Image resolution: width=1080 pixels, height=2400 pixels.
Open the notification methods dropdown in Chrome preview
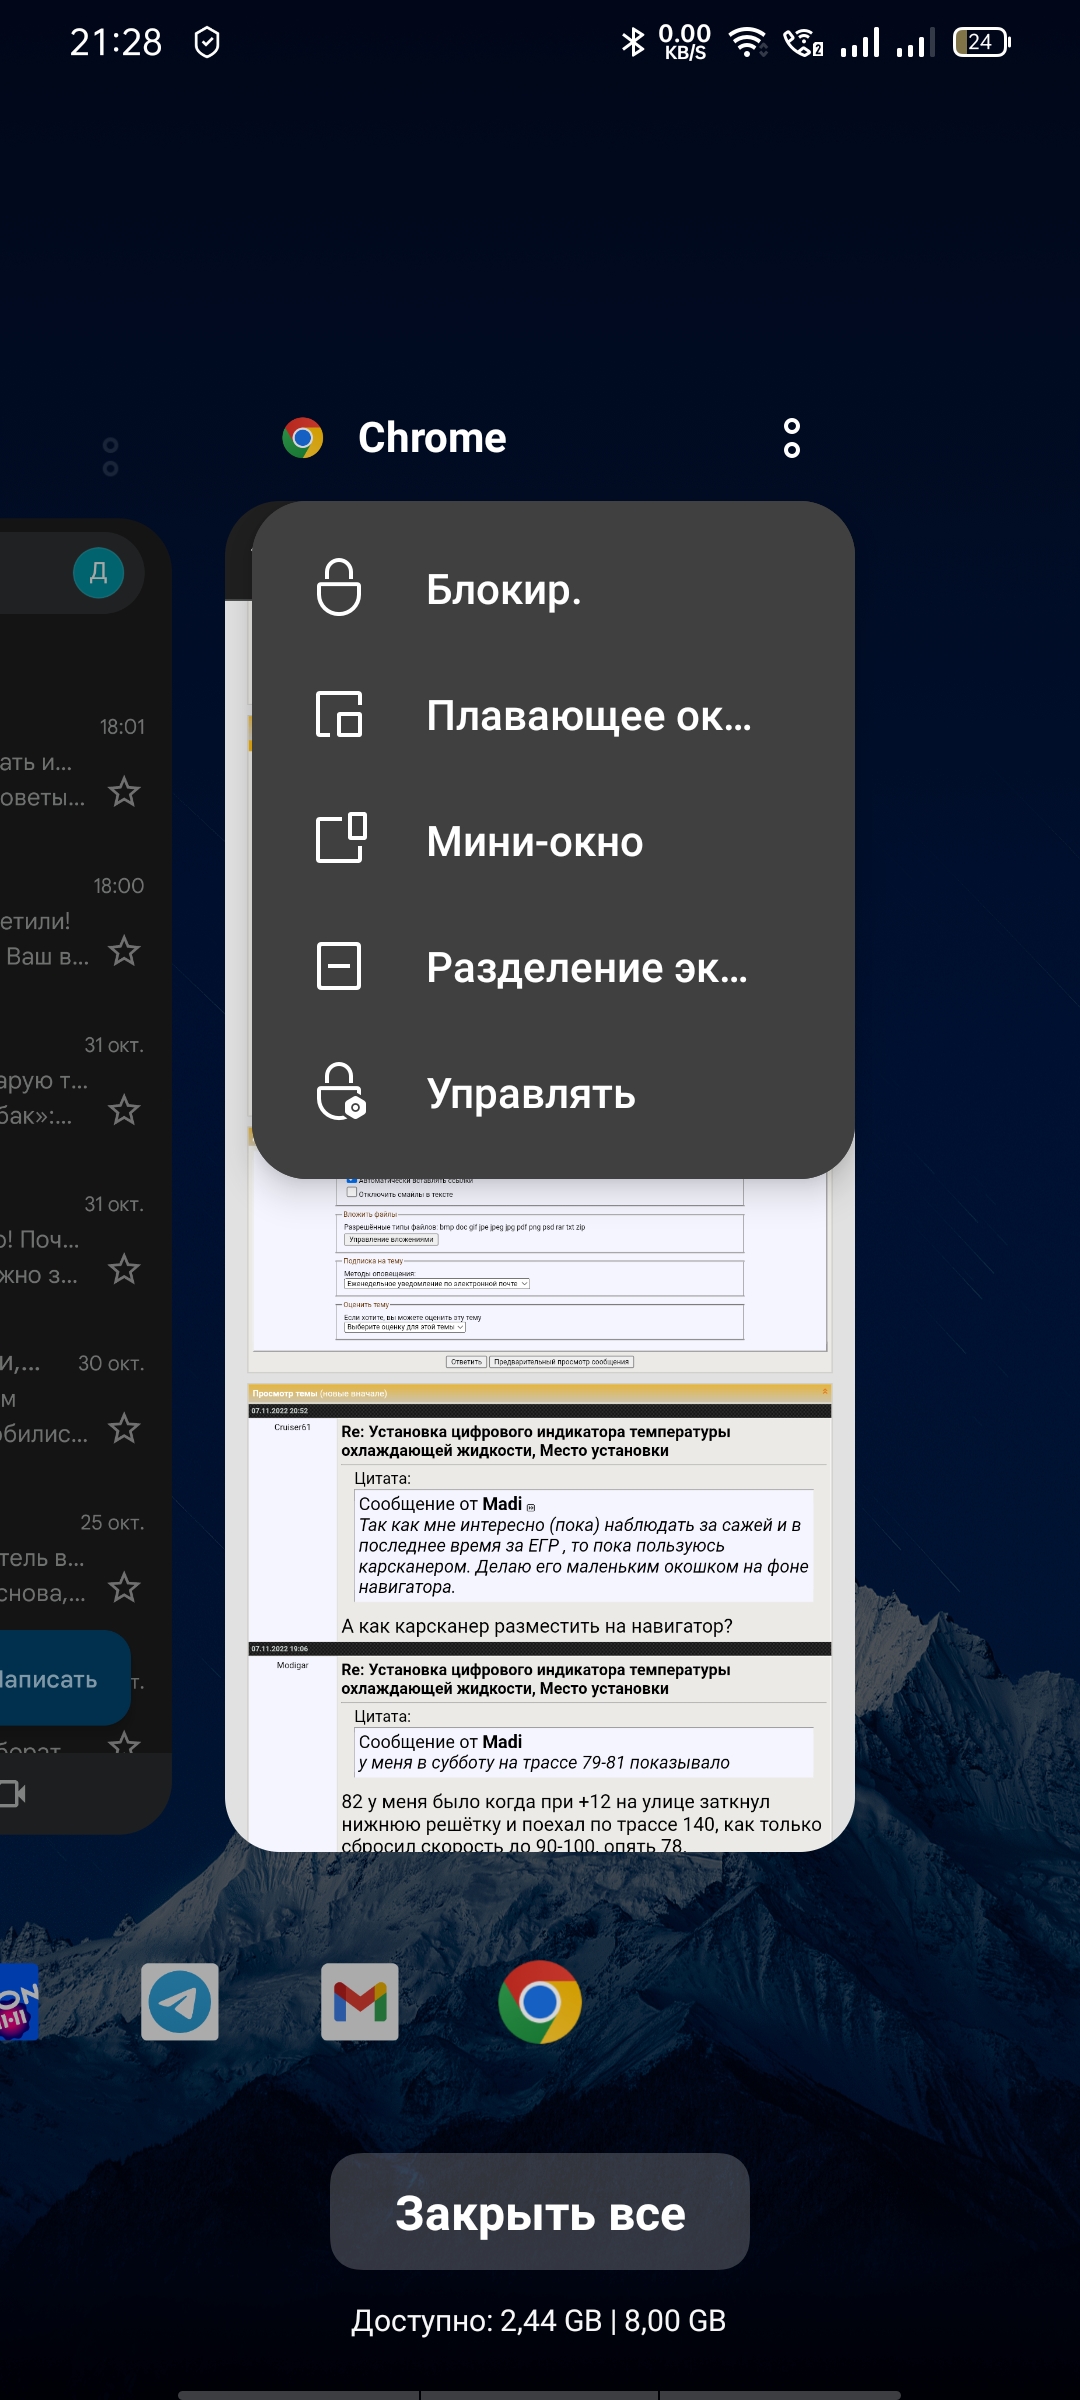coord(437,1284)
